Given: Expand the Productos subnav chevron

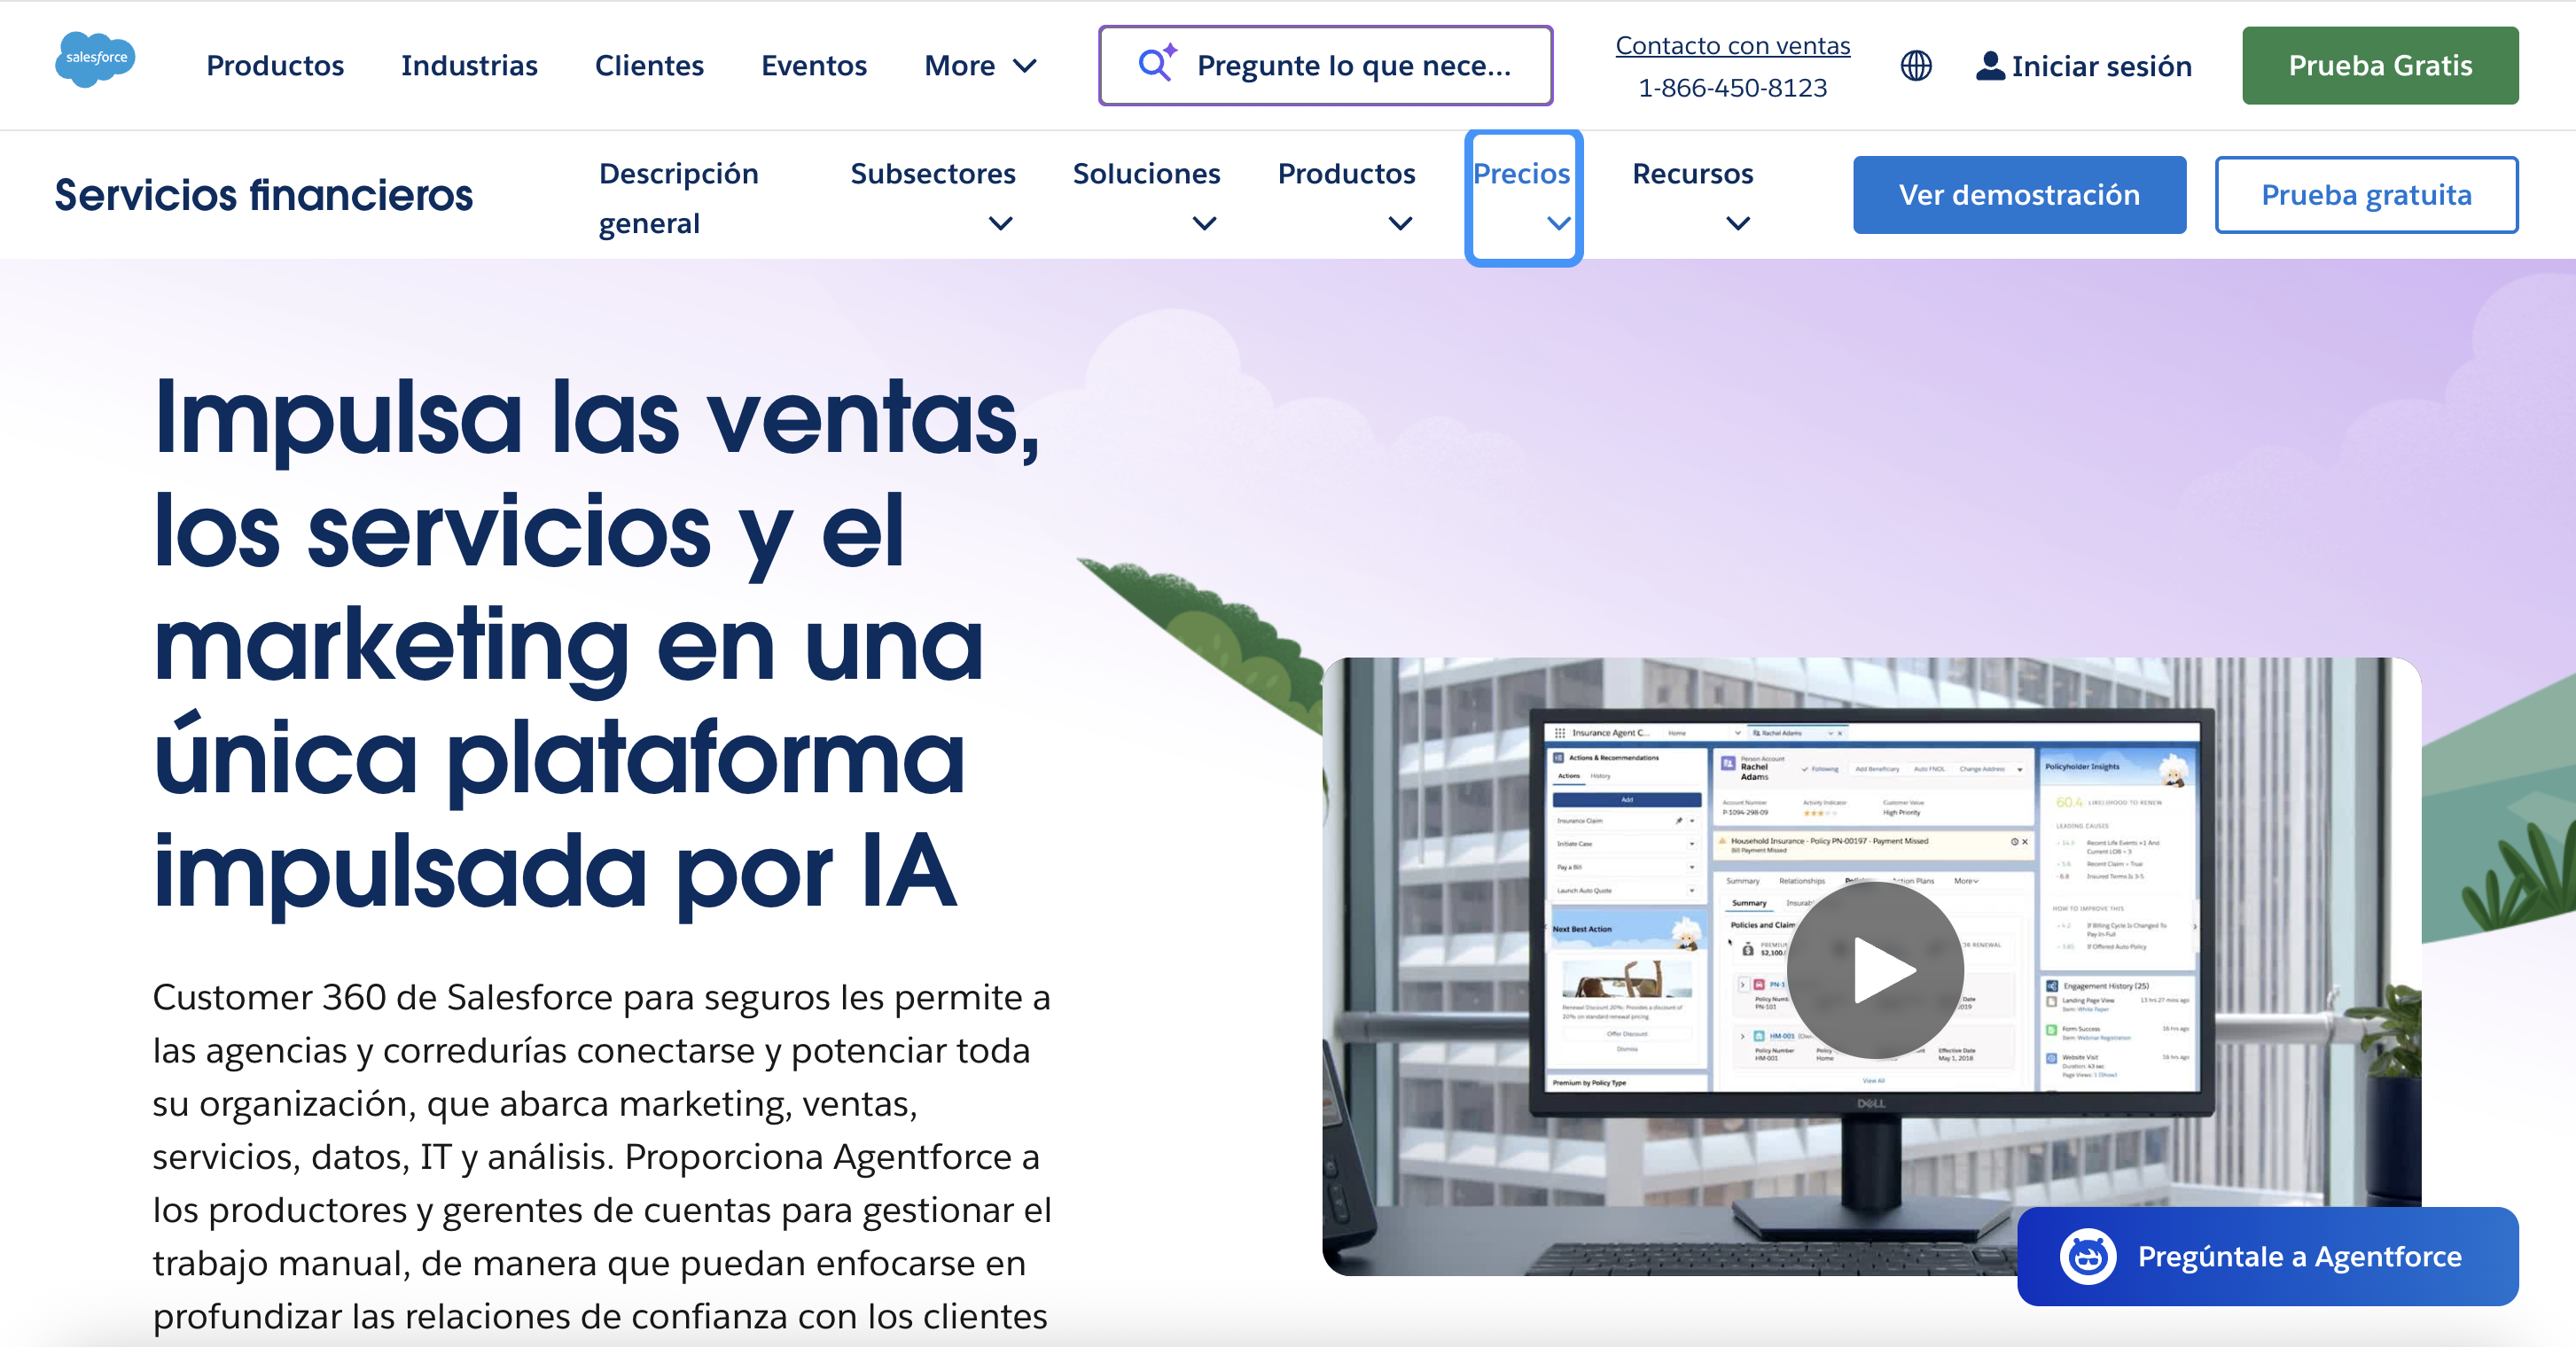Looking at the screenshot, I should click(x=1400, y=223).
